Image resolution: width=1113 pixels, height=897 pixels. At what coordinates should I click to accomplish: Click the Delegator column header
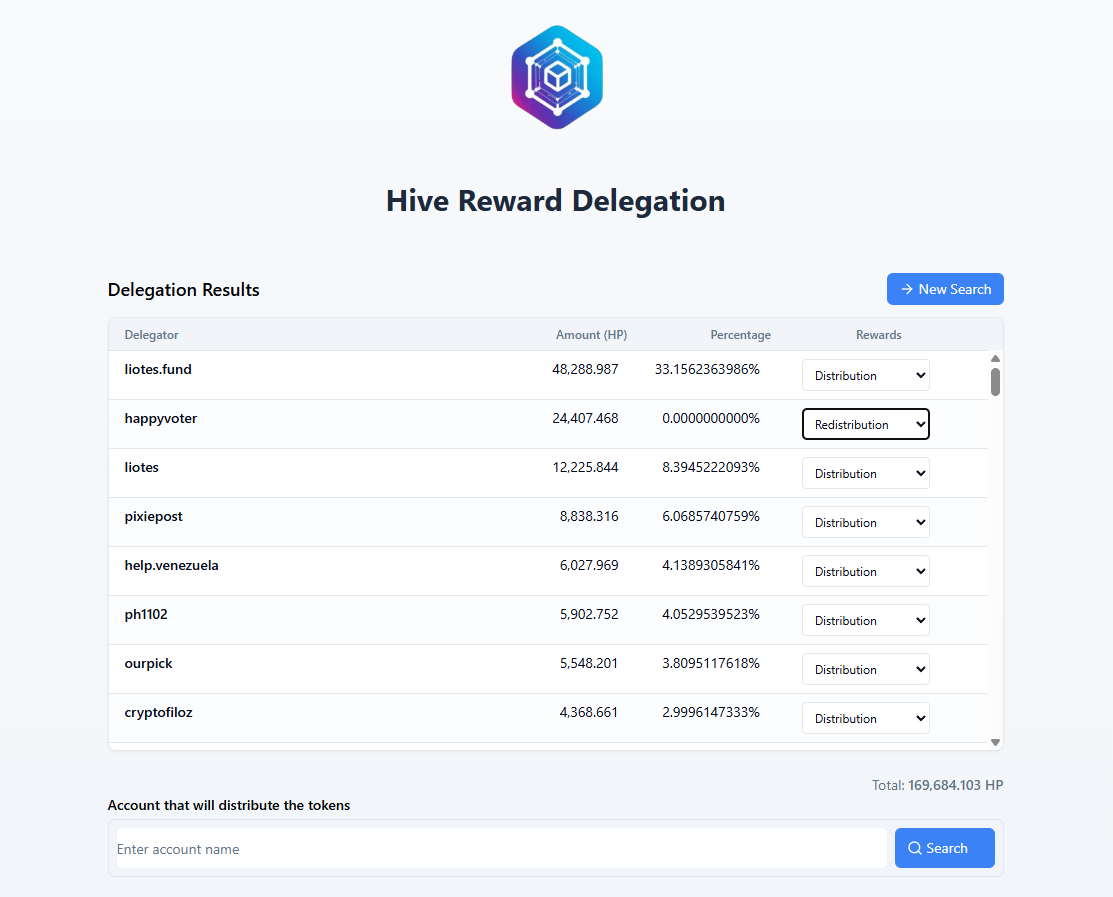click(x=152, y=335)
